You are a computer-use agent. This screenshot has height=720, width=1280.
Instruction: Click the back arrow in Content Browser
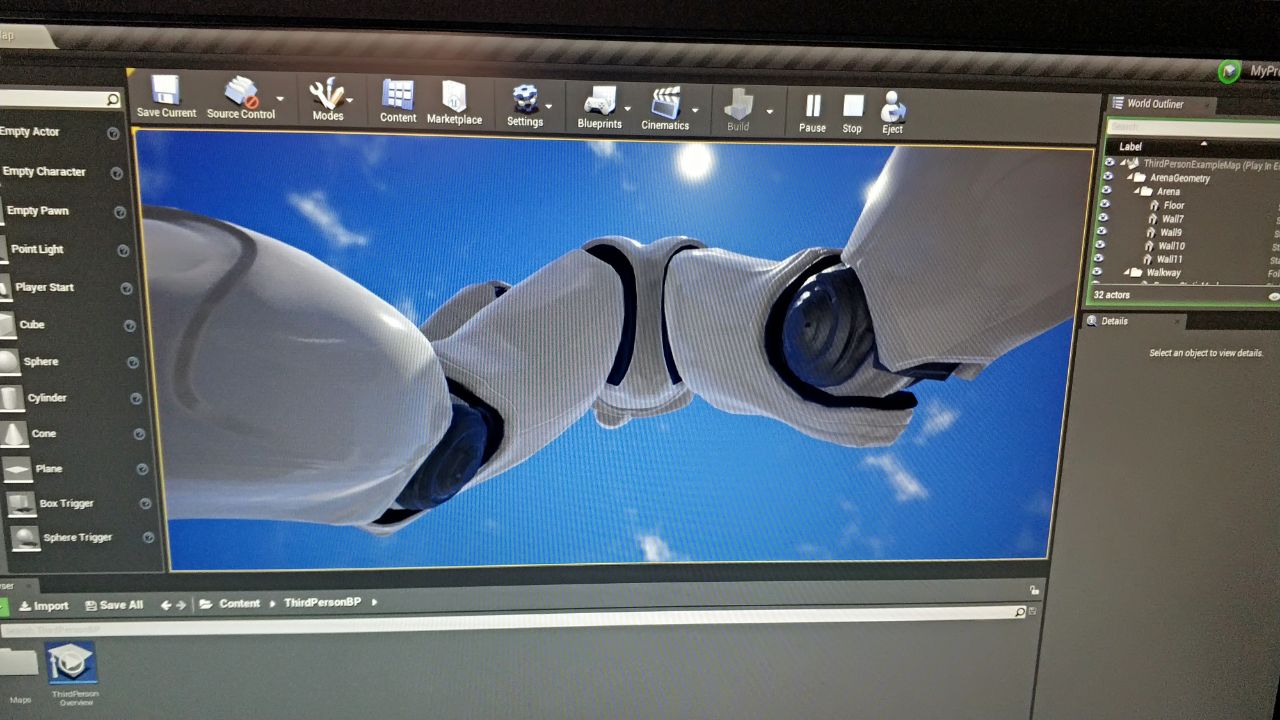[x=166, y=605]
